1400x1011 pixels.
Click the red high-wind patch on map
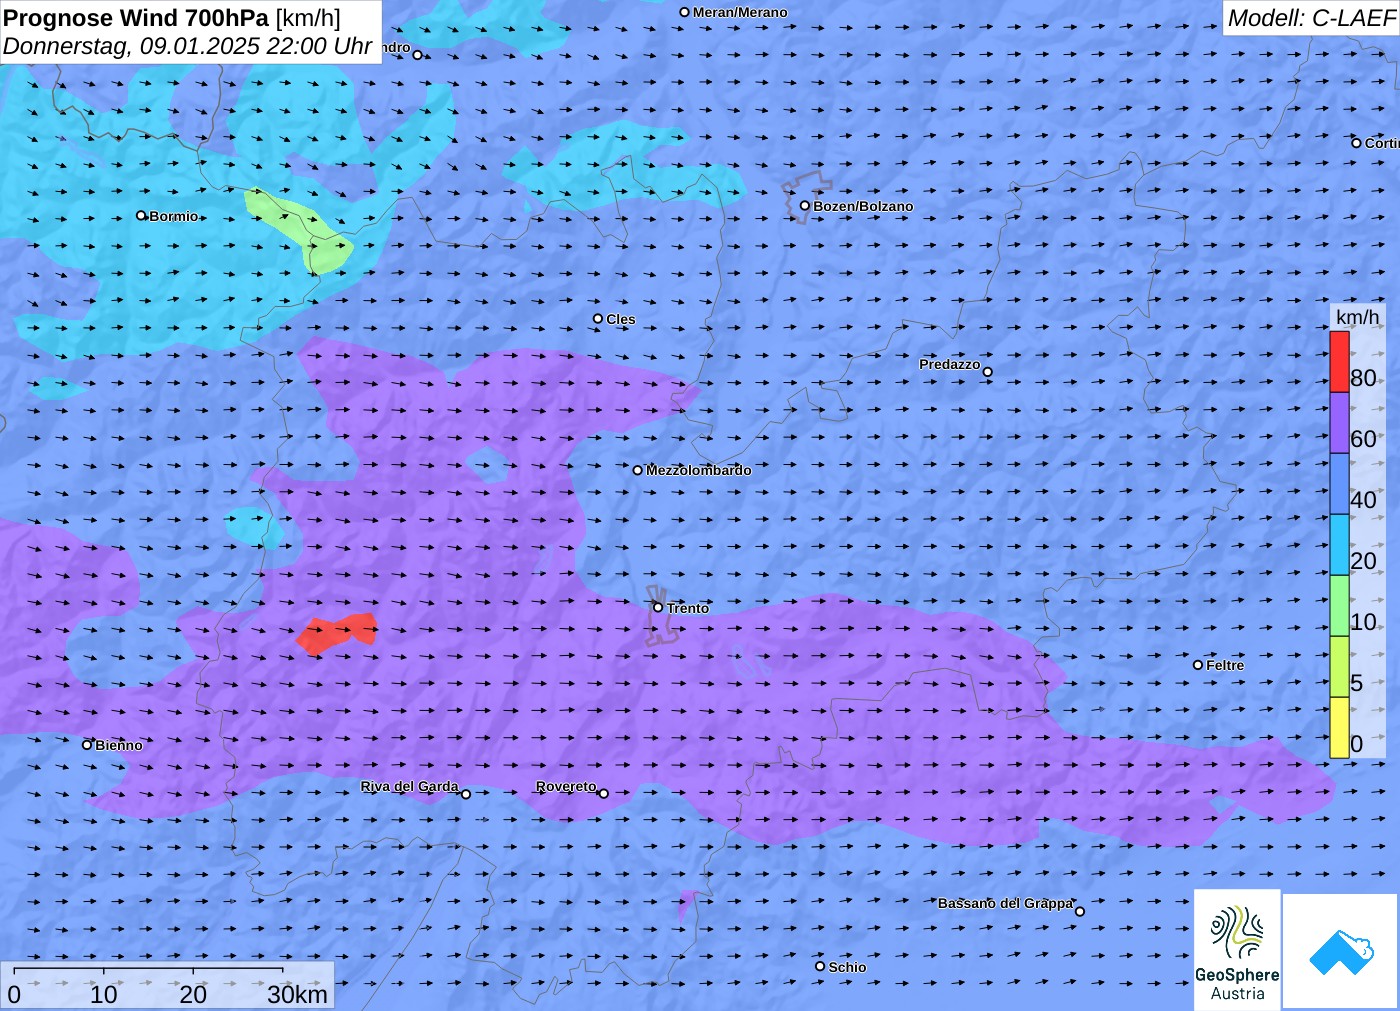point(337,633)
